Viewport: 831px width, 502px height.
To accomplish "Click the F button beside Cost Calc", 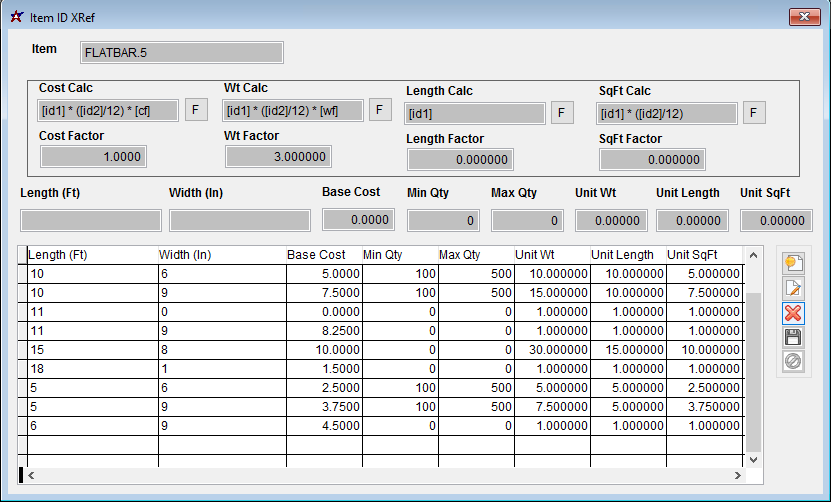I will tap(196, 110).
